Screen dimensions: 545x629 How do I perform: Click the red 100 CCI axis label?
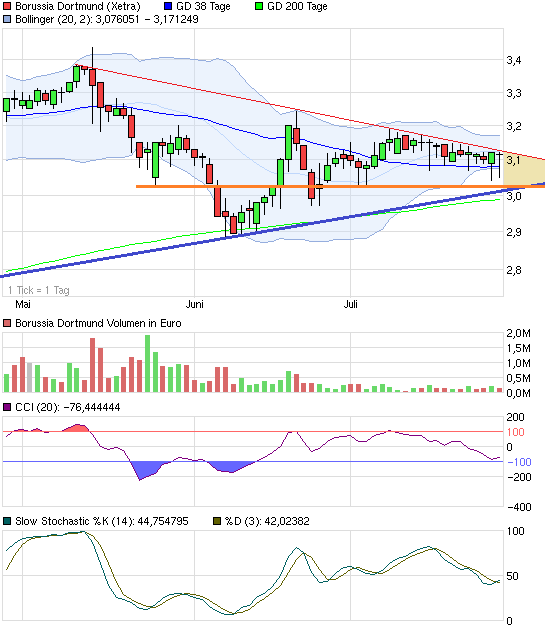[516, 432]
